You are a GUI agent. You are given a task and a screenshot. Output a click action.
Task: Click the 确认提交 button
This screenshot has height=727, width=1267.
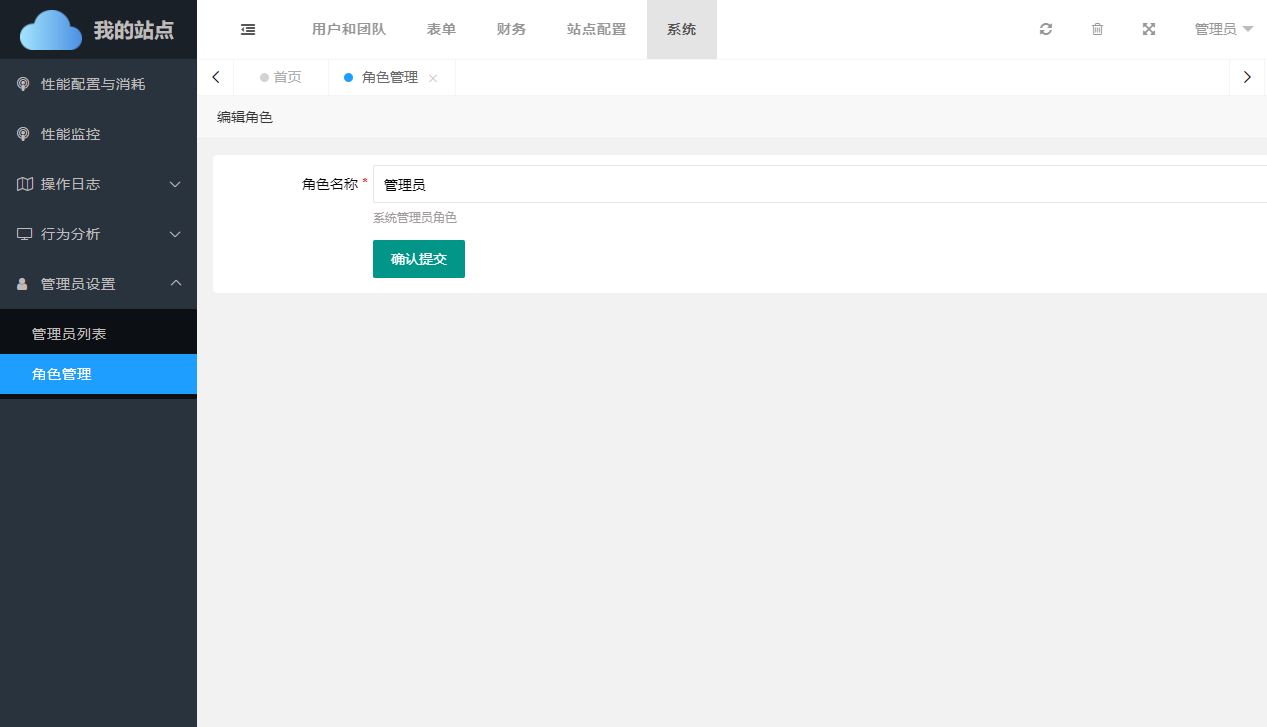[x=418, y=259]
